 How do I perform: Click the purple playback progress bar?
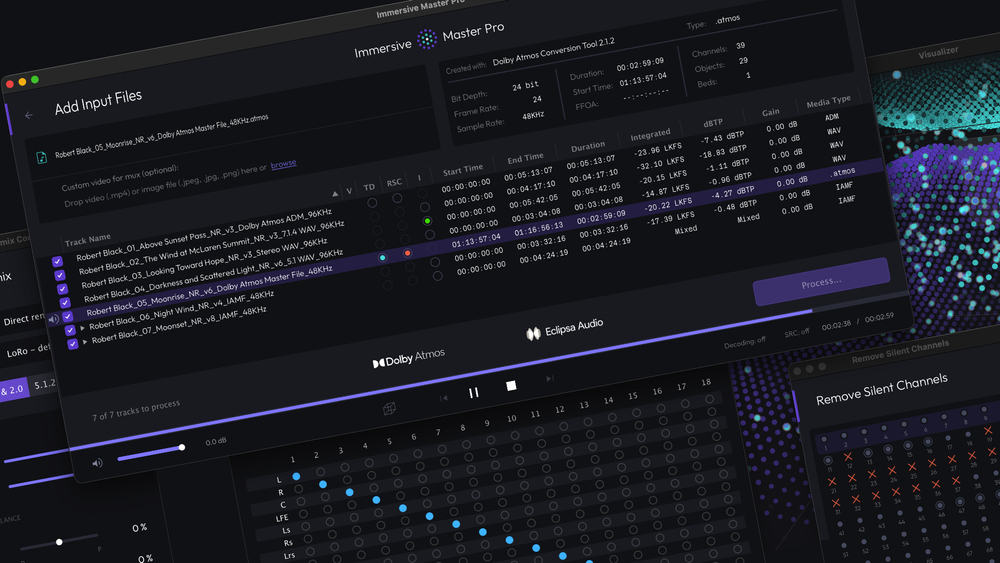440,381
